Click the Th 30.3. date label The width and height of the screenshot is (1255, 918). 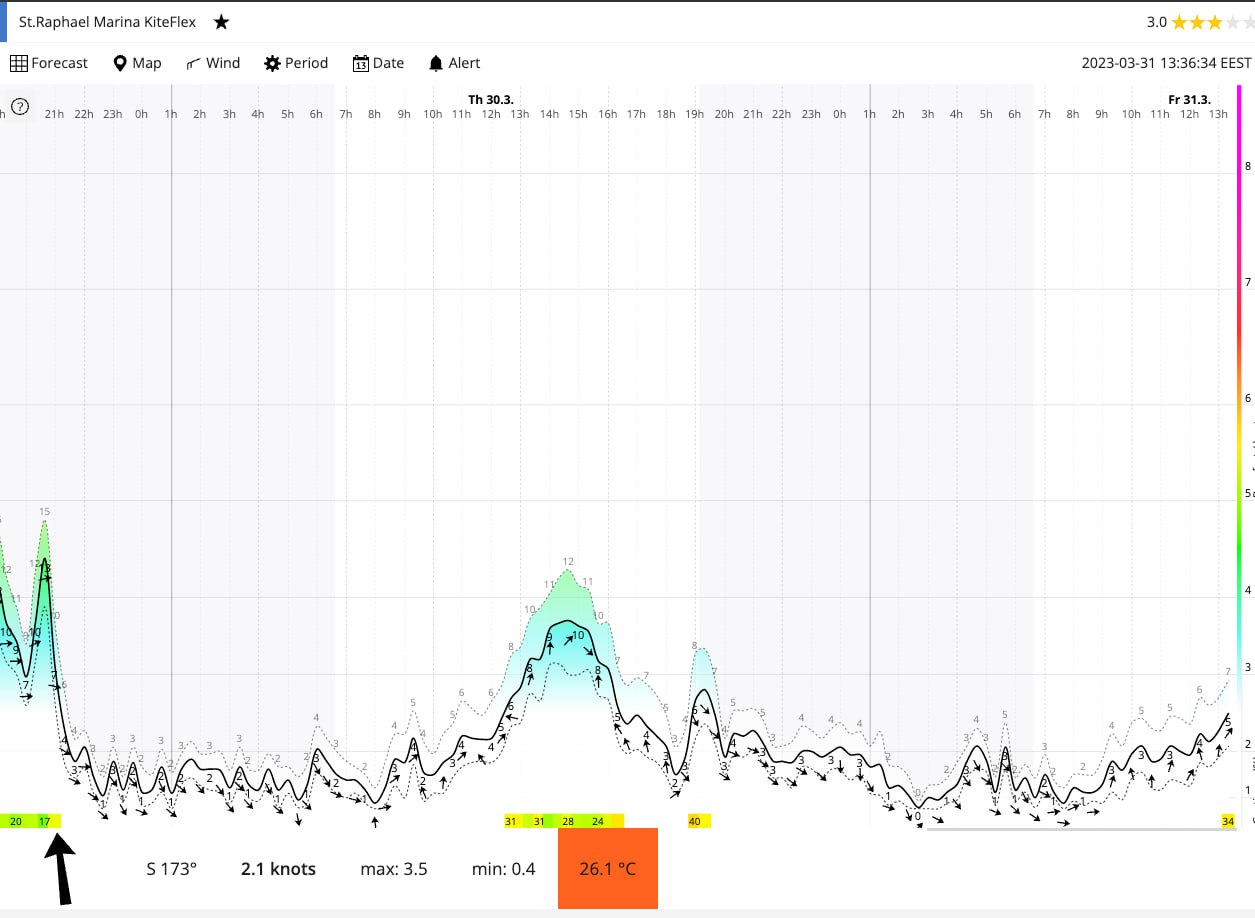490,99
